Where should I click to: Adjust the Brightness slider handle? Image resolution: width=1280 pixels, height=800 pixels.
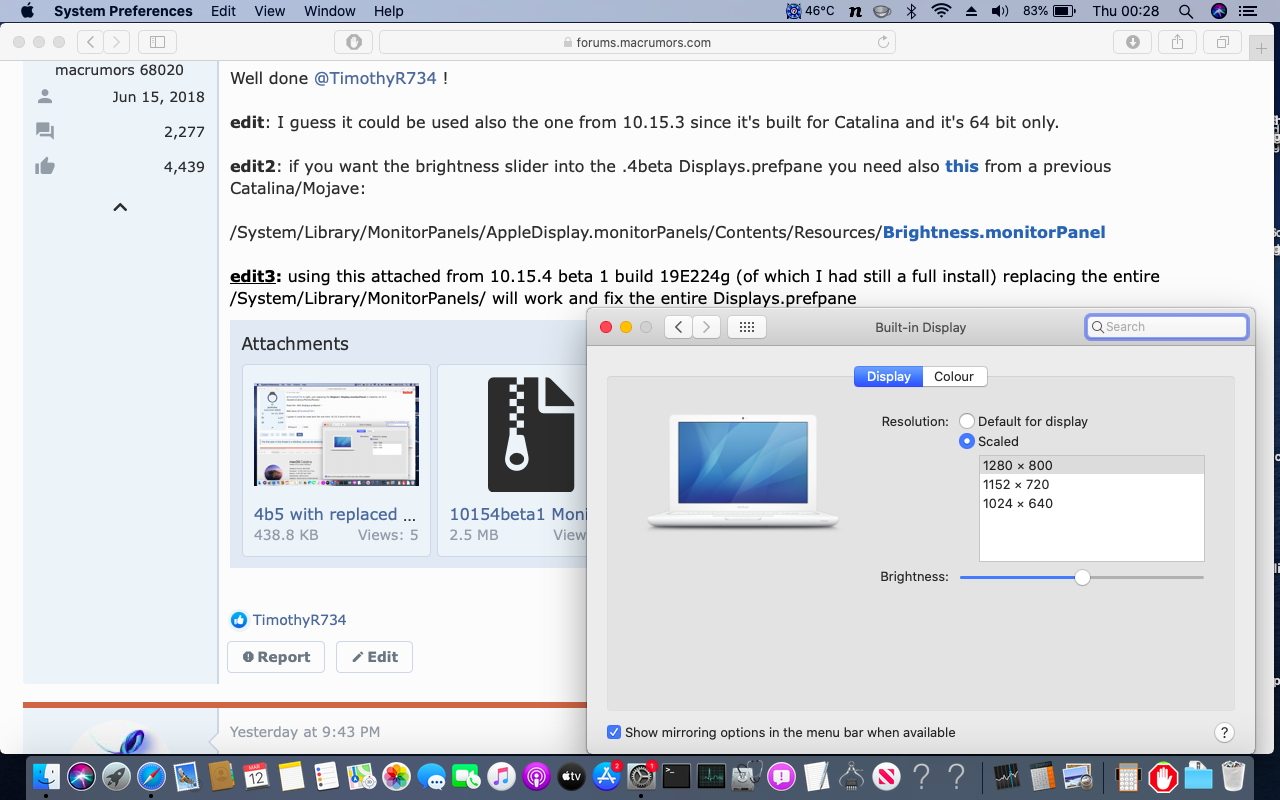pos(1082,577)
